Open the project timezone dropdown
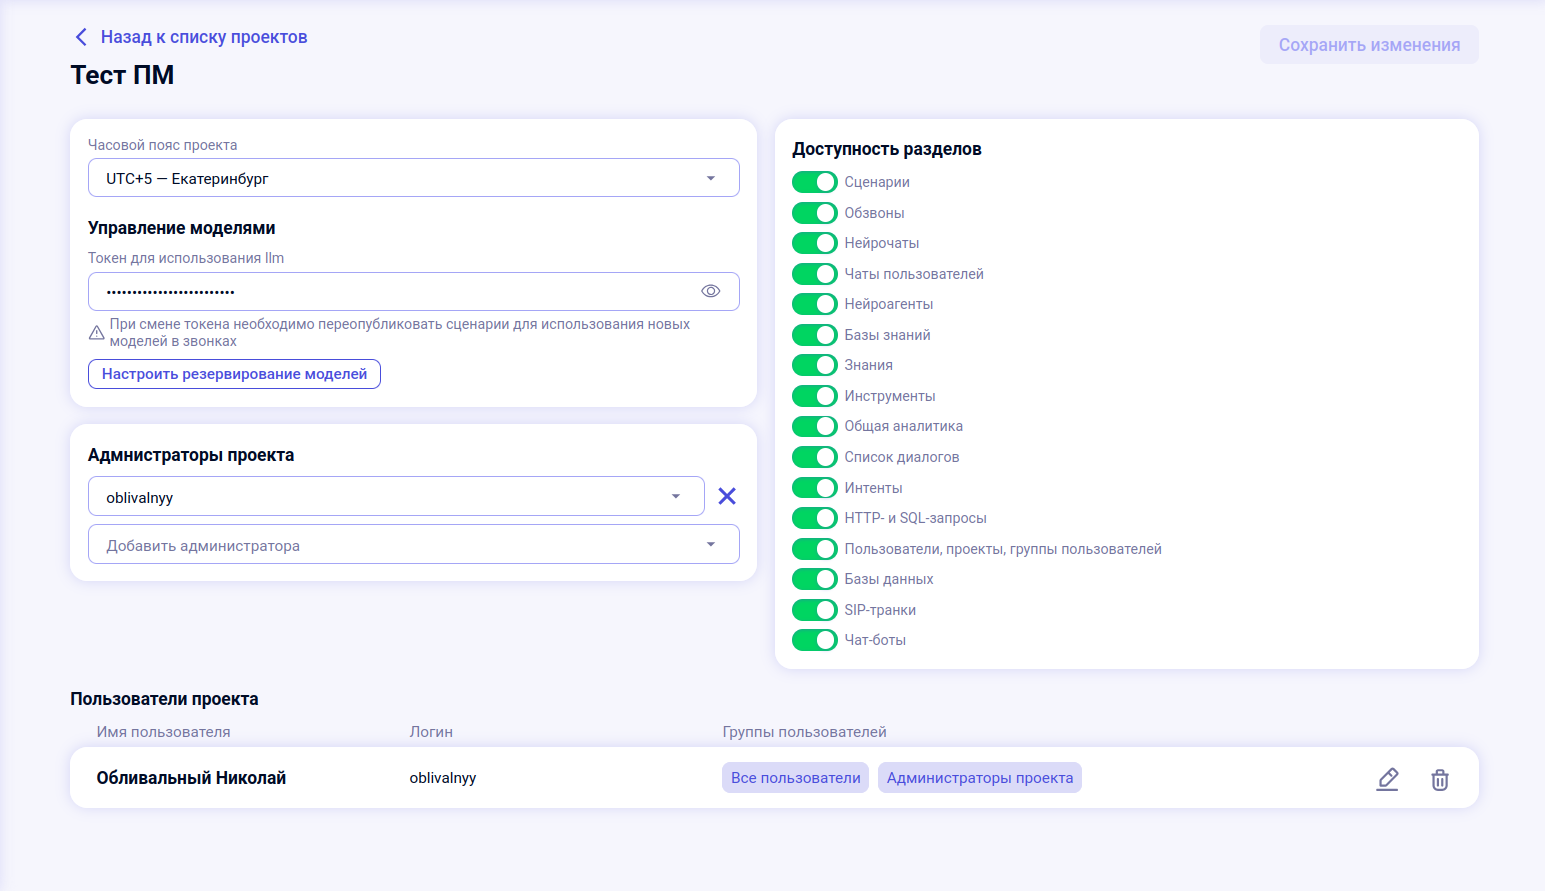Image resolution: width=1545 pixels, height=891 pixels. [x=414, y=178]
